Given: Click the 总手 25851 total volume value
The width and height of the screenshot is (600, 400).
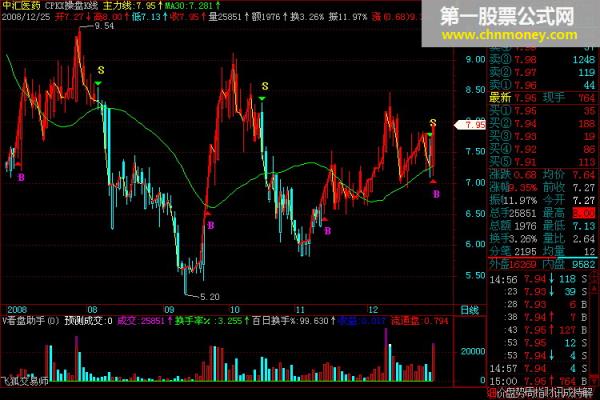Looking at the screenshot, I should pyautogui.click(x=513, y=213).
